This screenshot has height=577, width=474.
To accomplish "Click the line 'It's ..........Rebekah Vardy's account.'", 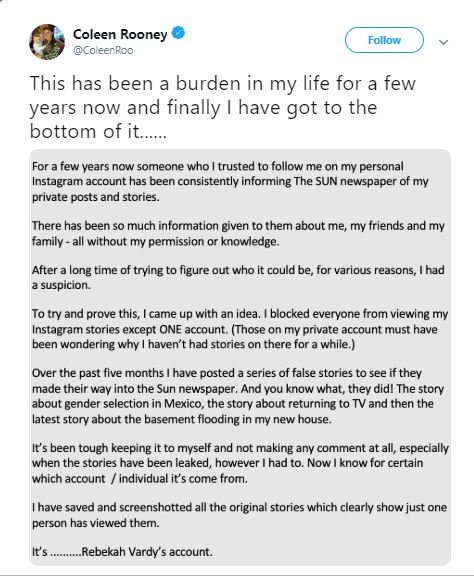I will point(122,552).
